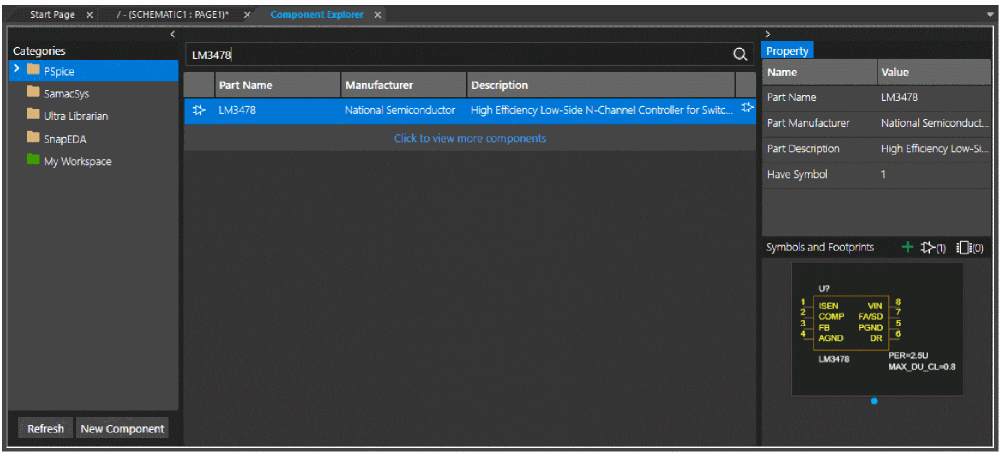Click the LM3478 symbol preview thumbnail

[x=877, y=329]
